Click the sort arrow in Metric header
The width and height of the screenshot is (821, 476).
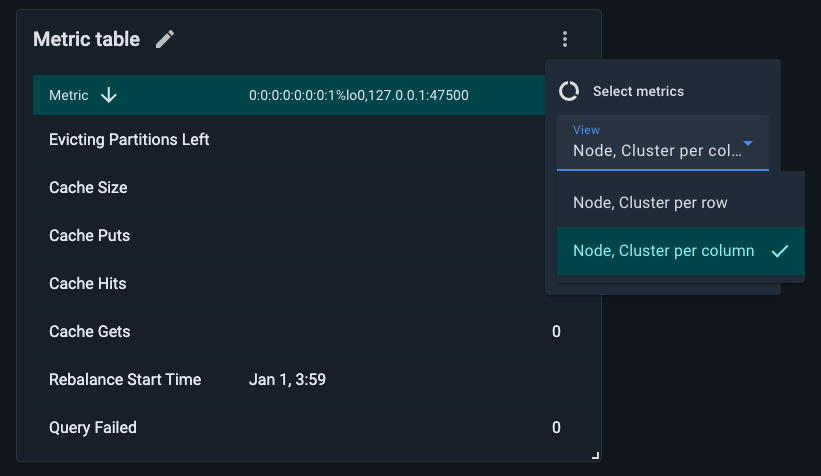coord(109,95)
